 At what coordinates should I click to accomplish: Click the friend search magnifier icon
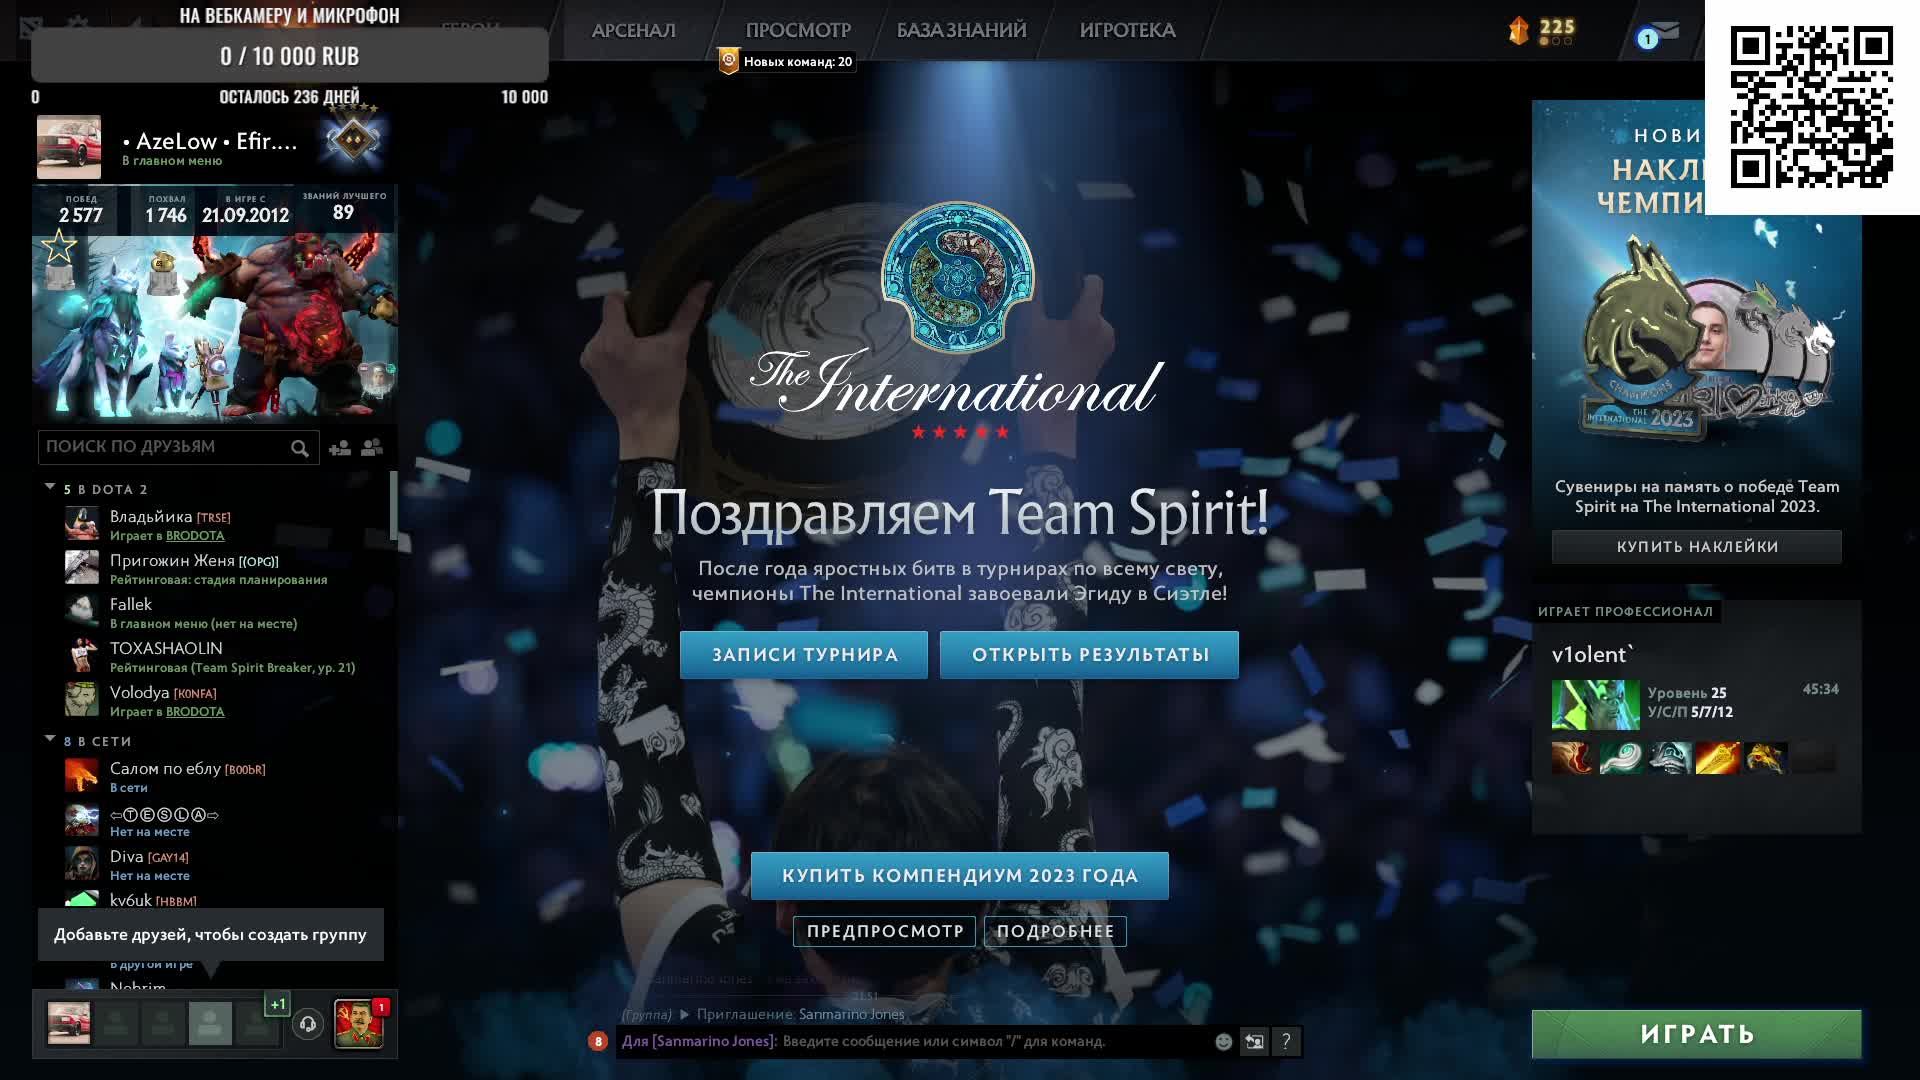(299, 448)
